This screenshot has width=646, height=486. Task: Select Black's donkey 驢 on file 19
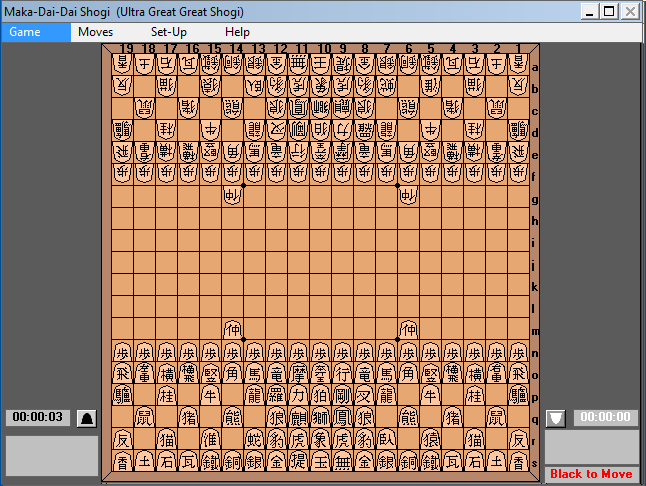(122, 395)
